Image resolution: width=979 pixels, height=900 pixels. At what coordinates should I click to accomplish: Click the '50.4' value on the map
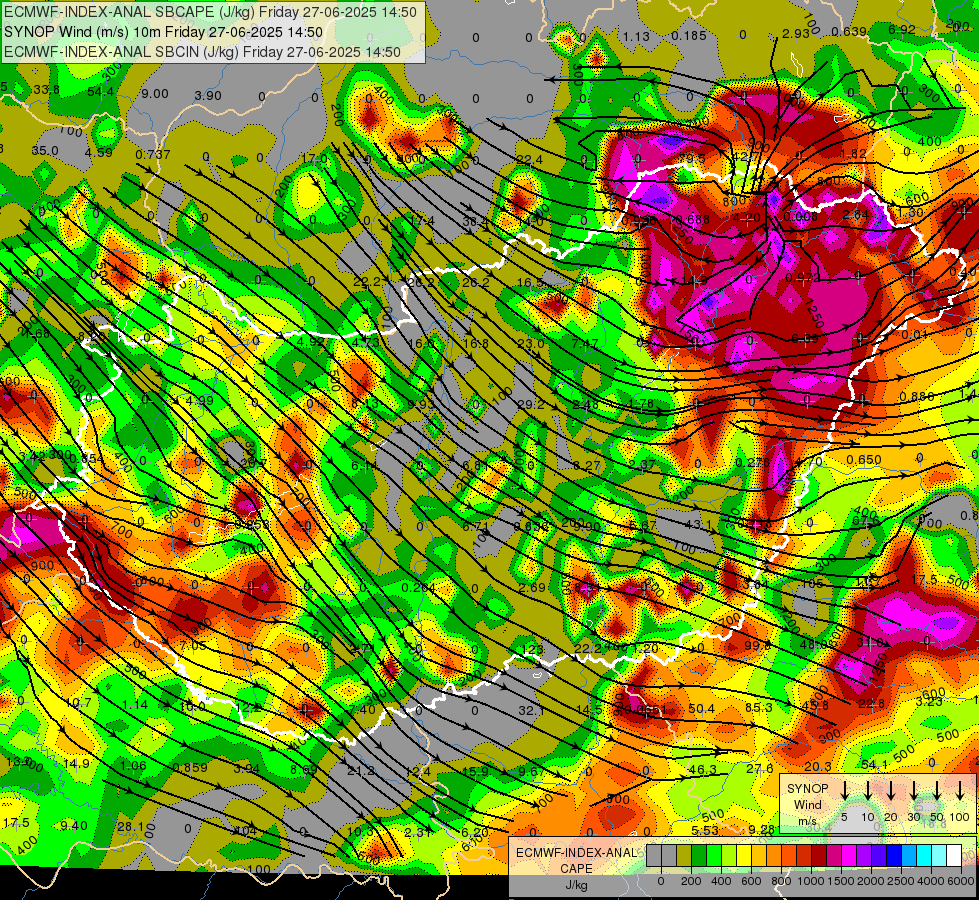coord(701,708)
